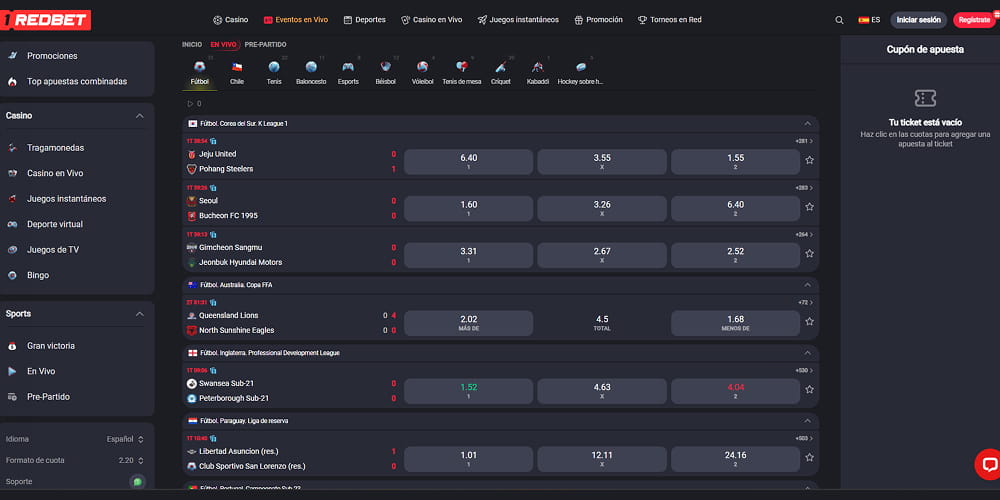Click the WhatsApp Soporte icon
Image resolution: width=1000 pixels, height=500 pixels.
tap(136, 482)
